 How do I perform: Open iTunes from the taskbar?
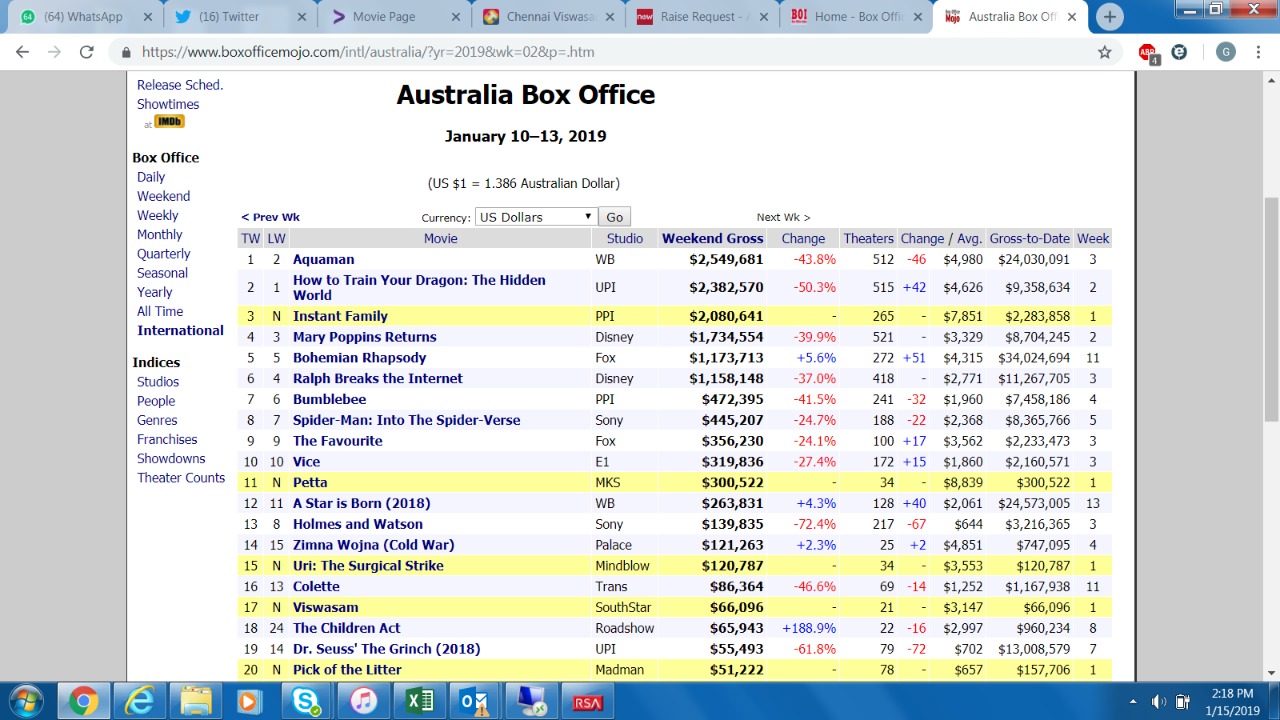point(363,701)
